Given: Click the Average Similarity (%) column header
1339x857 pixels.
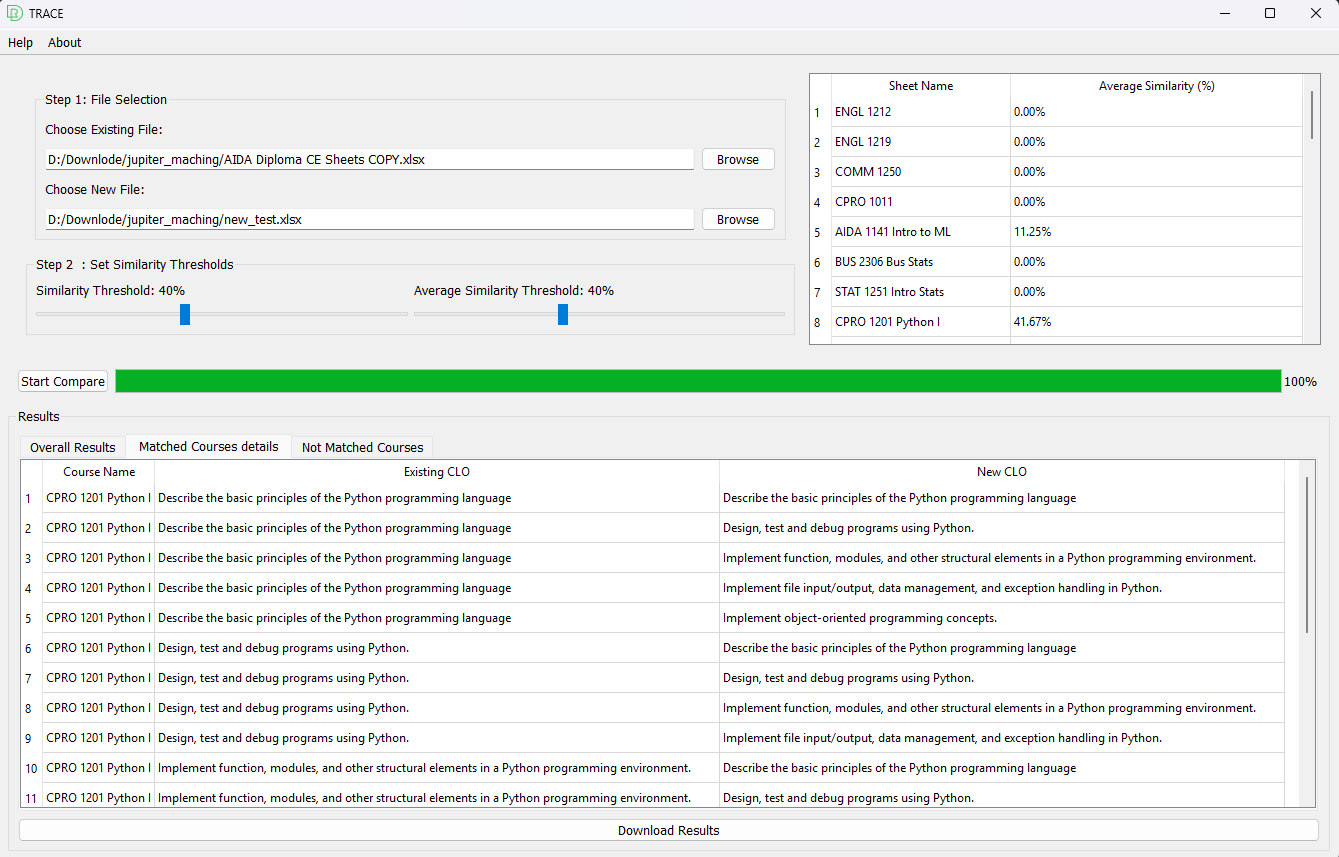Looking at the screenshot, I should 1157,86.
